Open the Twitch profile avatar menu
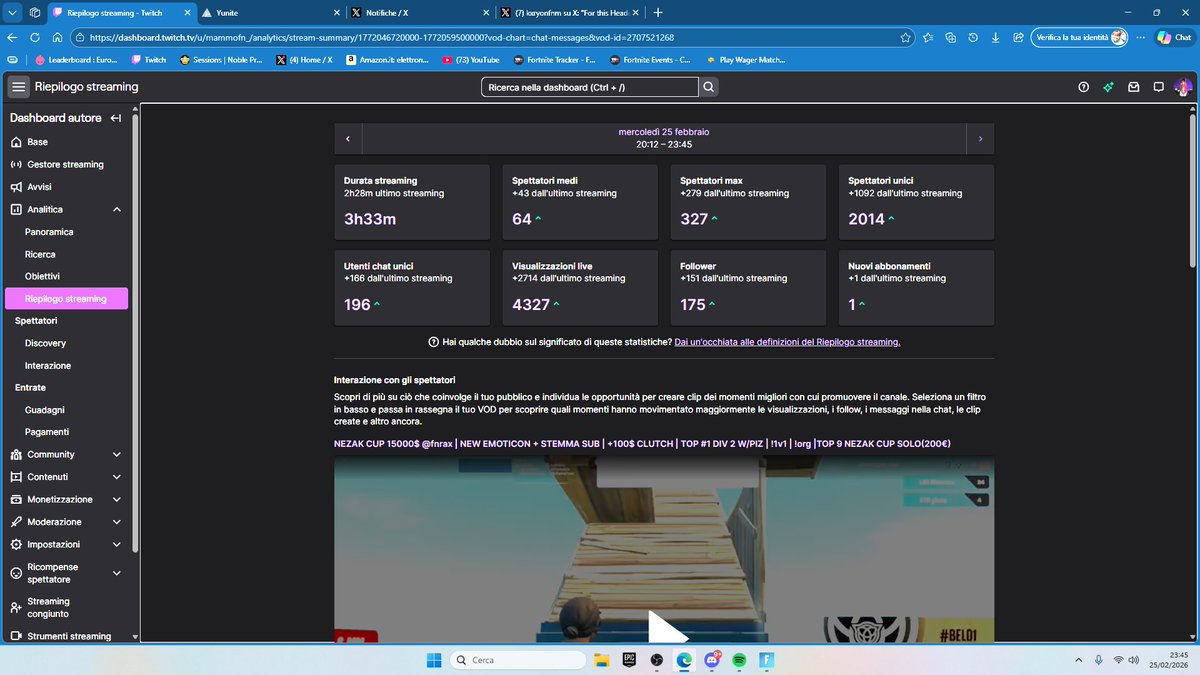Image resolution: width=1200 pixels, height=675 pixels. coord(1183,87)
